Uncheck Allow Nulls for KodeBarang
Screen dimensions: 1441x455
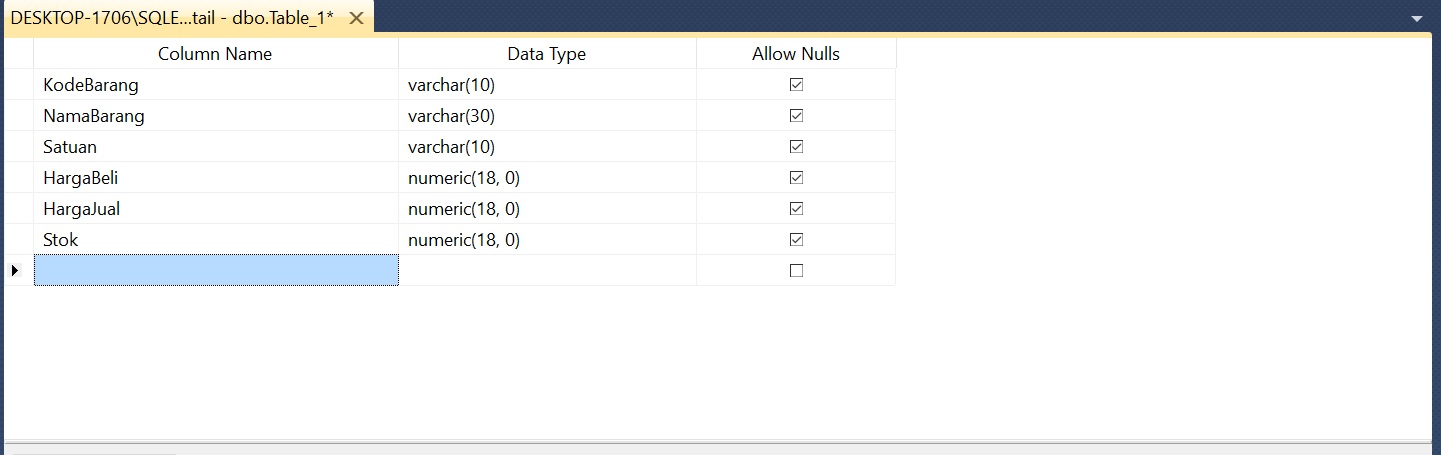click(x=796, y=85)
